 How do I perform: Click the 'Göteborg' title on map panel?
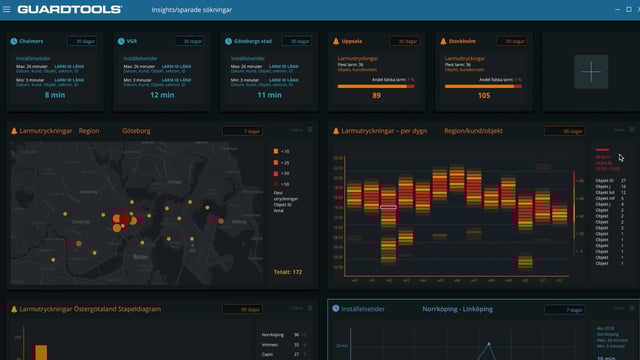136,131
